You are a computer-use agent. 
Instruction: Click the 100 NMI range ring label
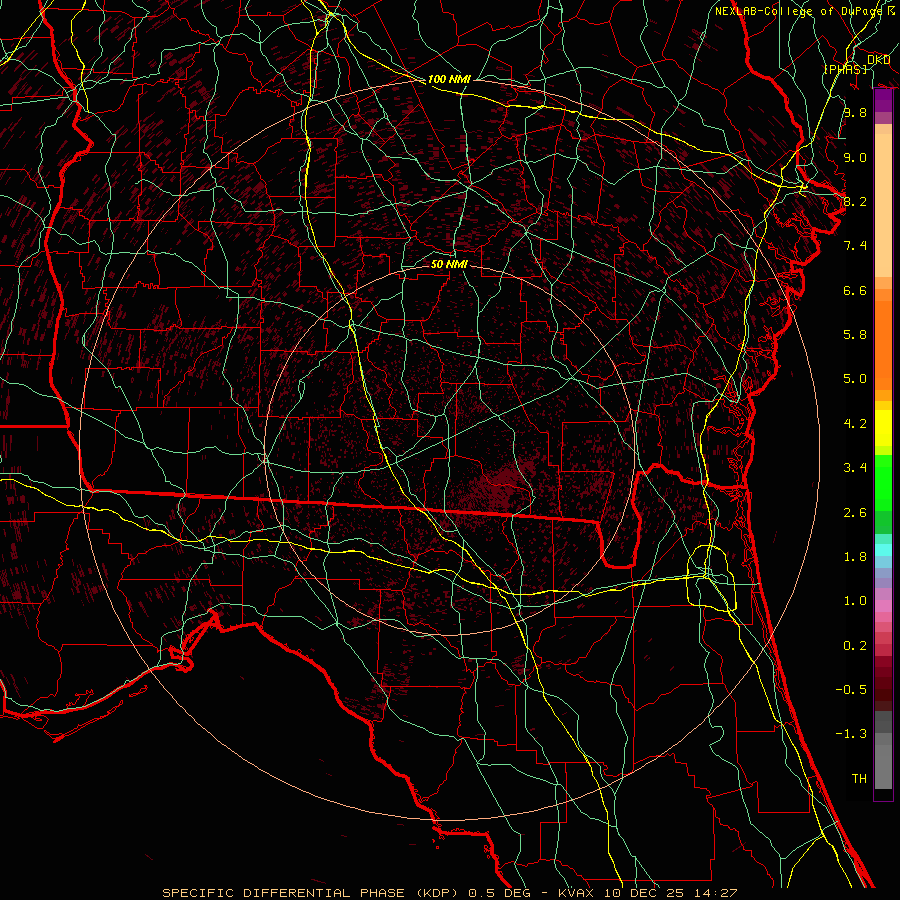(x=449, y=79)
